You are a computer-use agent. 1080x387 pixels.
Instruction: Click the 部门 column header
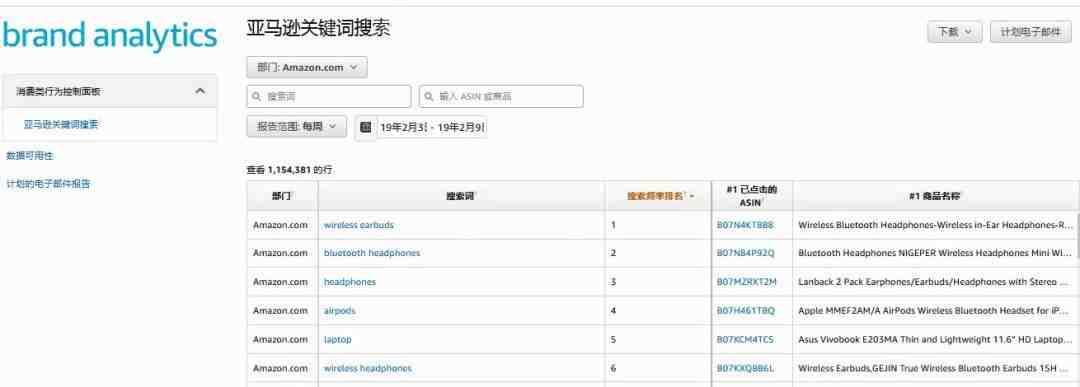tap(282, 196)
